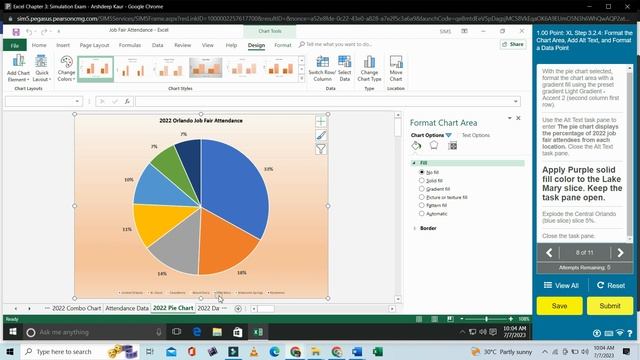Select the Gradient fill radio button
Screen dimensions: 640x360
click(422, 189)
